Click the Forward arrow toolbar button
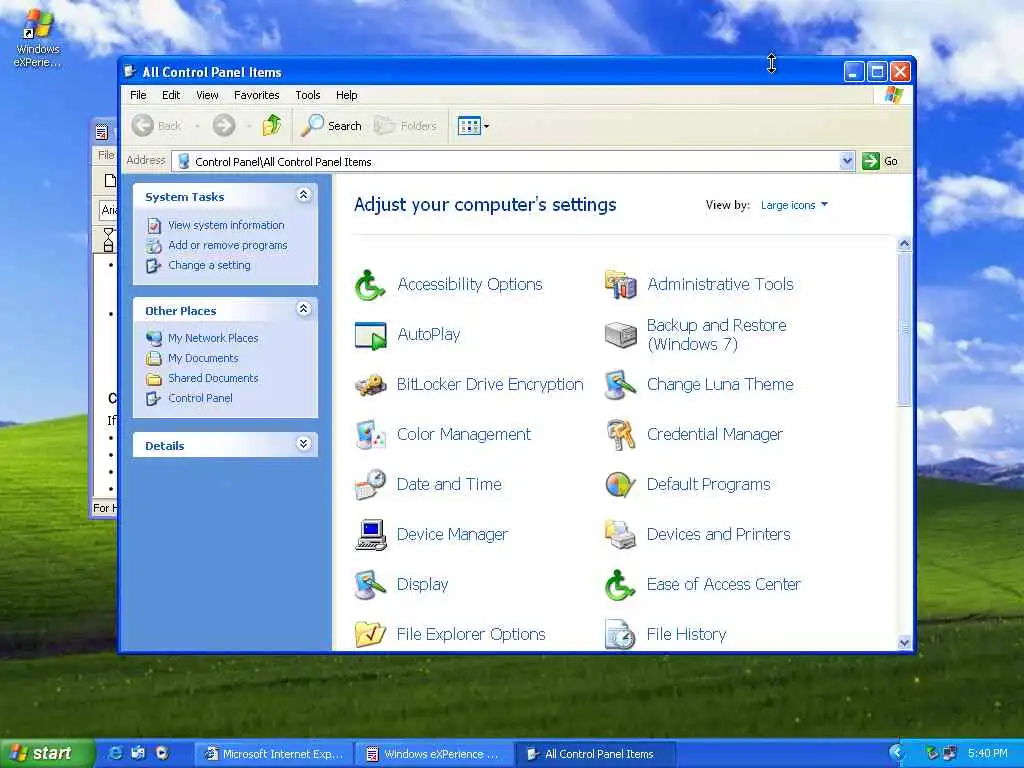The image size is (1024, 768). pyautogui.click(x=224, y=125)
